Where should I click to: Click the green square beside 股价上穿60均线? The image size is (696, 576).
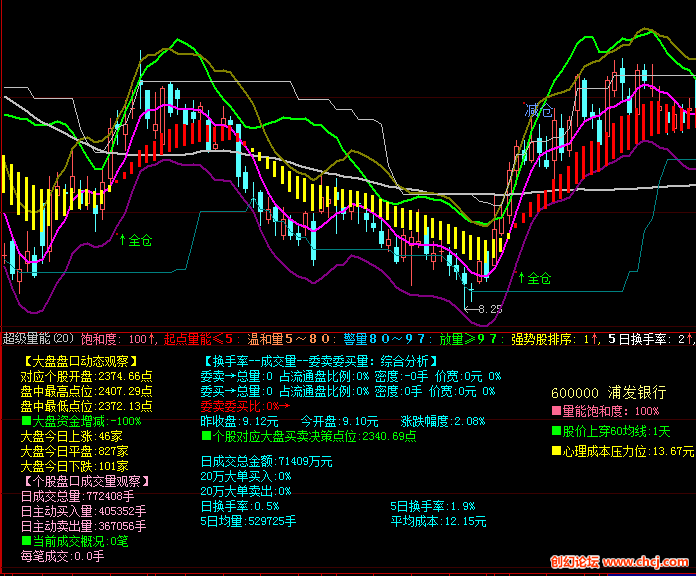click(x=556, y=431)
